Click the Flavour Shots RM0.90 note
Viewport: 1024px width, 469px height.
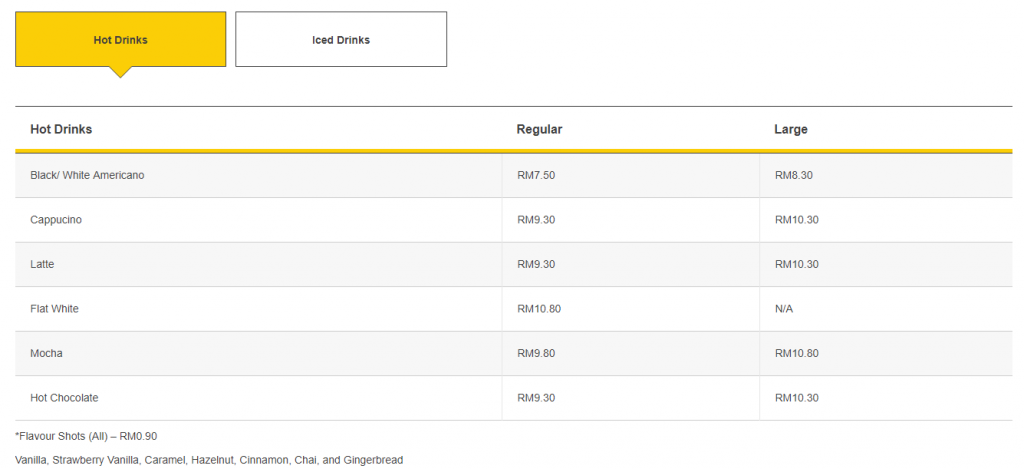coord(86,436)
